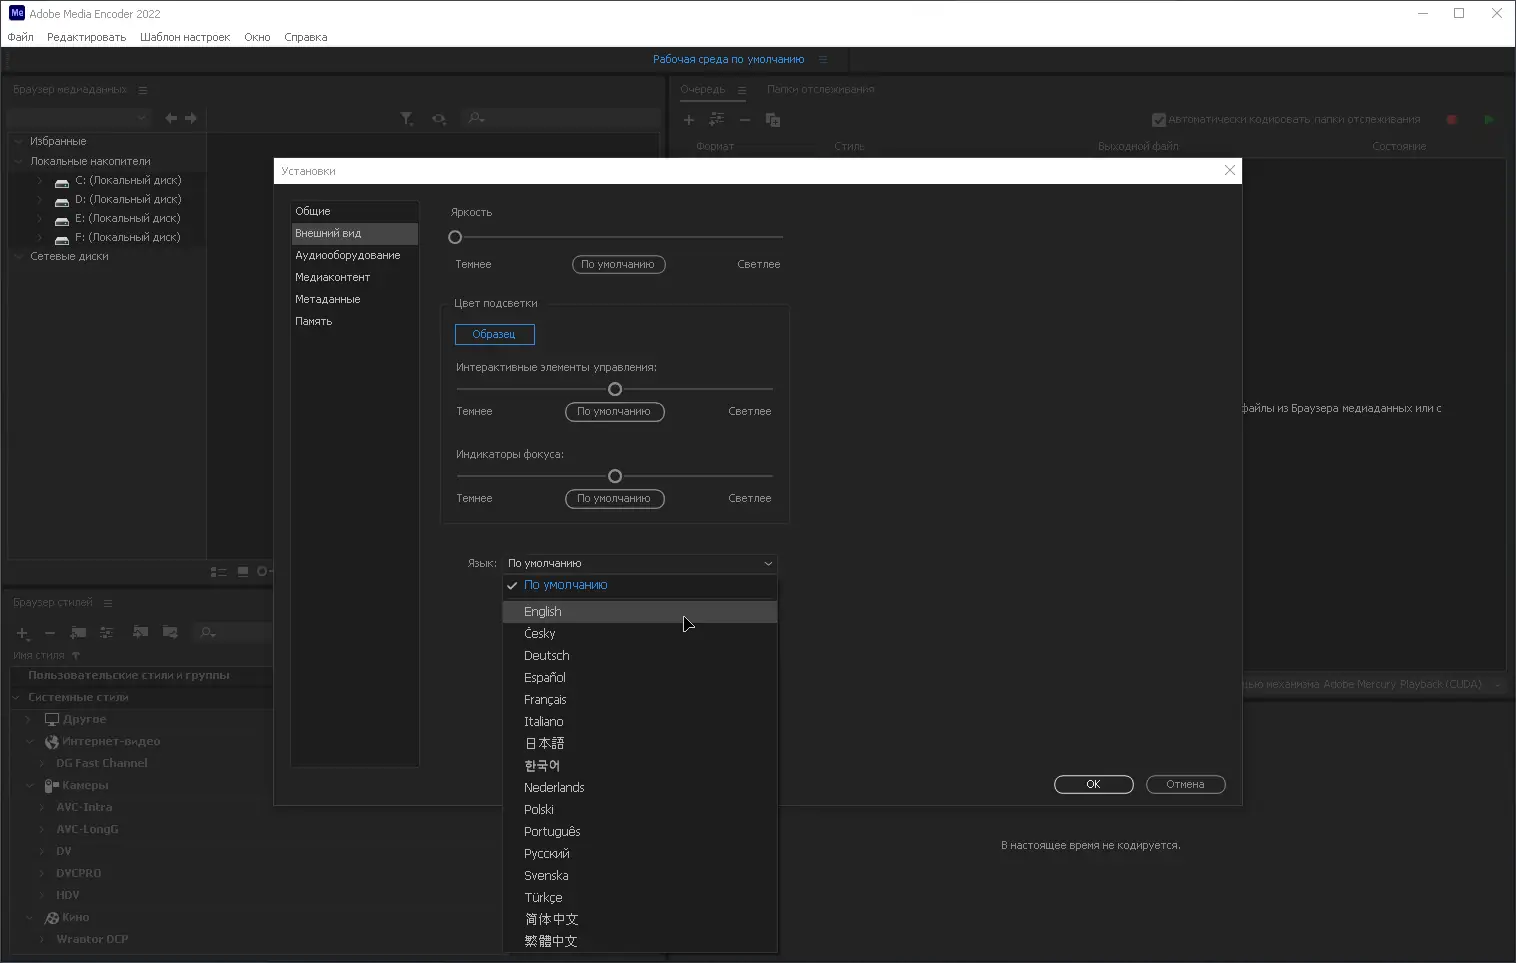Expand the DG Fast Channel preset group
The image size is (1516, 963).
click(42, 764)
